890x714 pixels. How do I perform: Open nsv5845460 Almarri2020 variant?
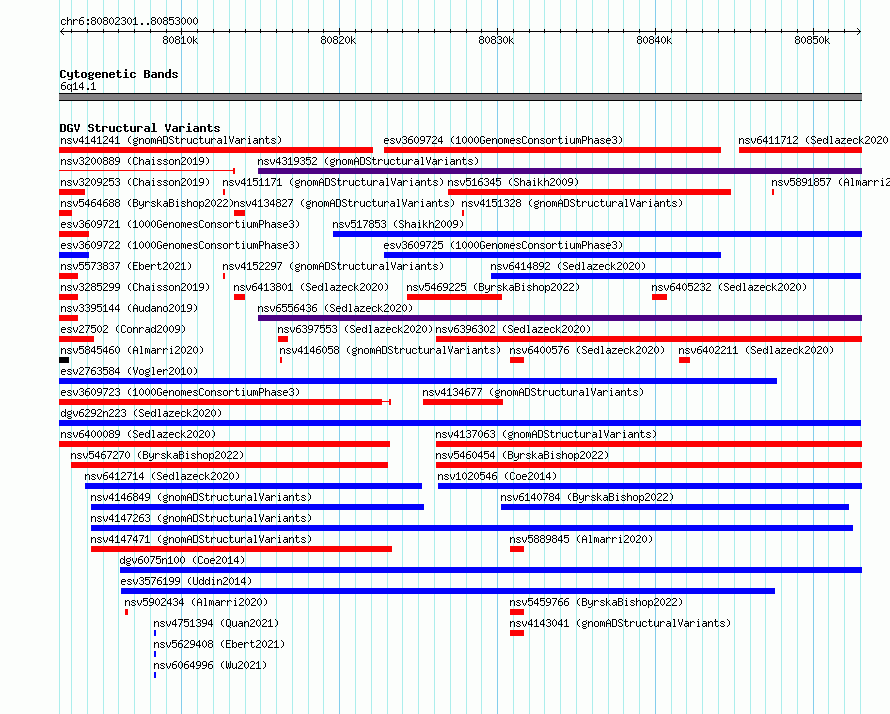click(132, 350)
